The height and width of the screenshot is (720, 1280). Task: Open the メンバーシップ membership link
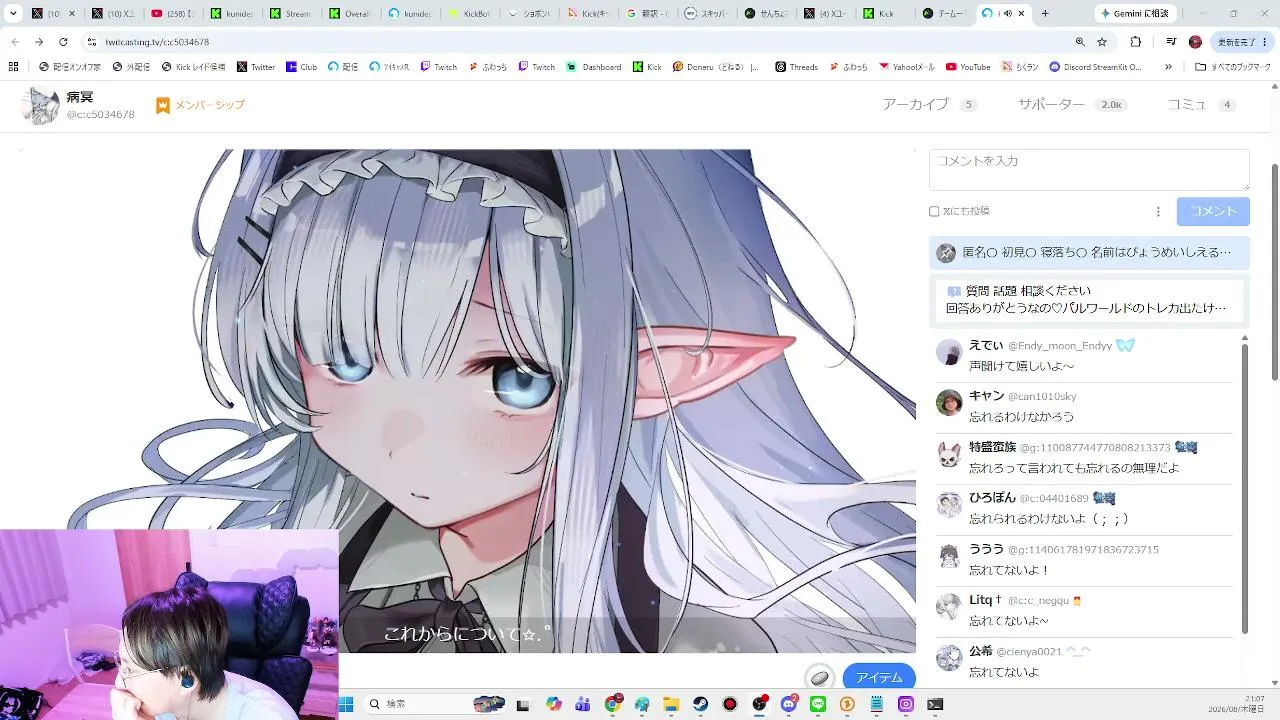point(200,105)
